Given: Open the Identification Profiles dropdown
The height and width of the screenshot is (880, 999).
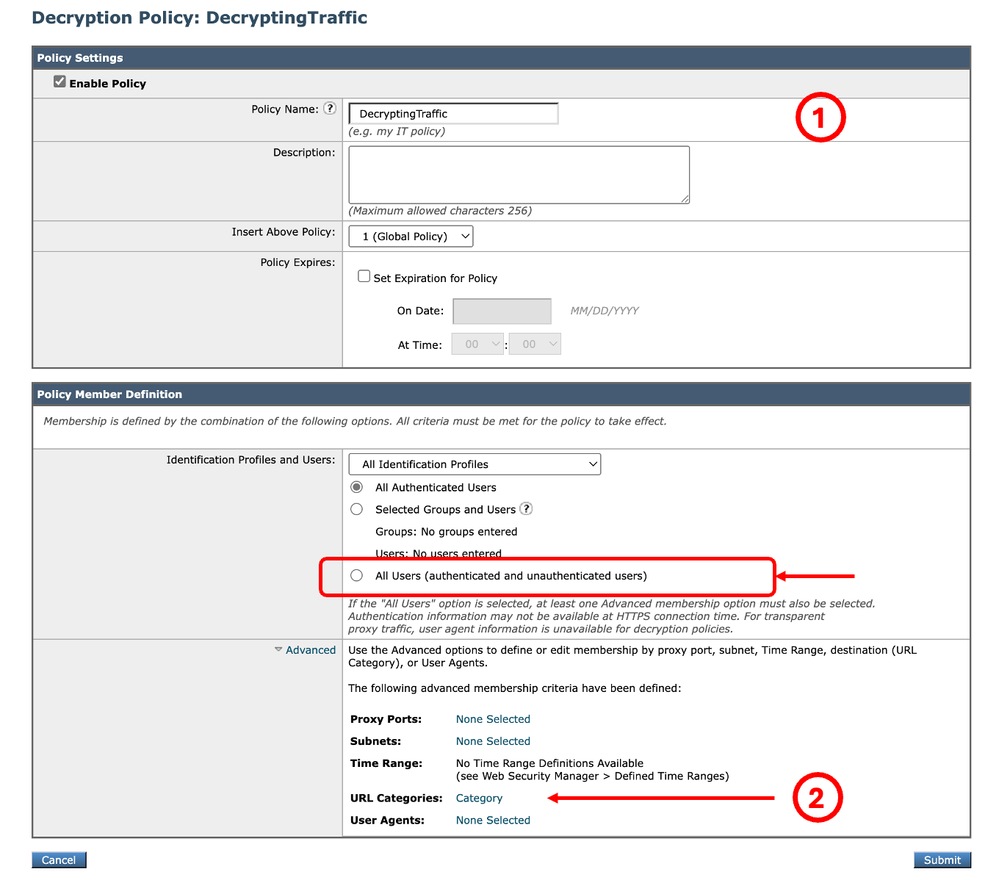Looking at the screenshot, I should (x=474, y=464).
